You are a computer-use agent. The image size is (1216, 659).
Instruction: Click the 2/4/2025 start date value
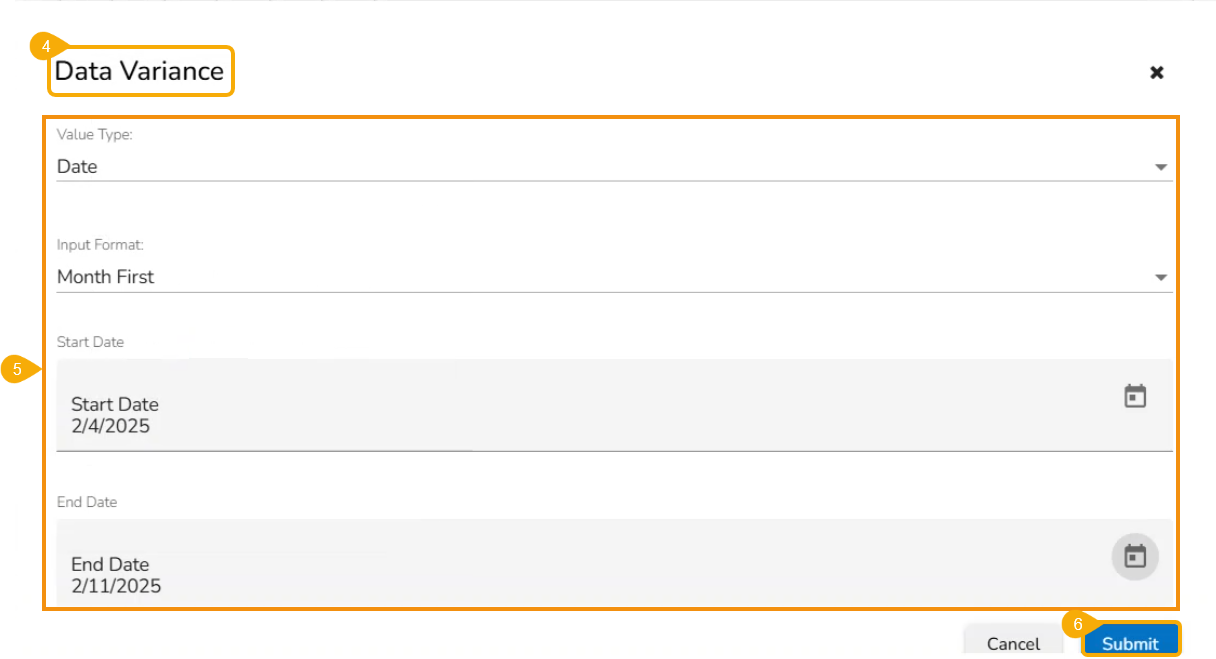click(110, 426)
